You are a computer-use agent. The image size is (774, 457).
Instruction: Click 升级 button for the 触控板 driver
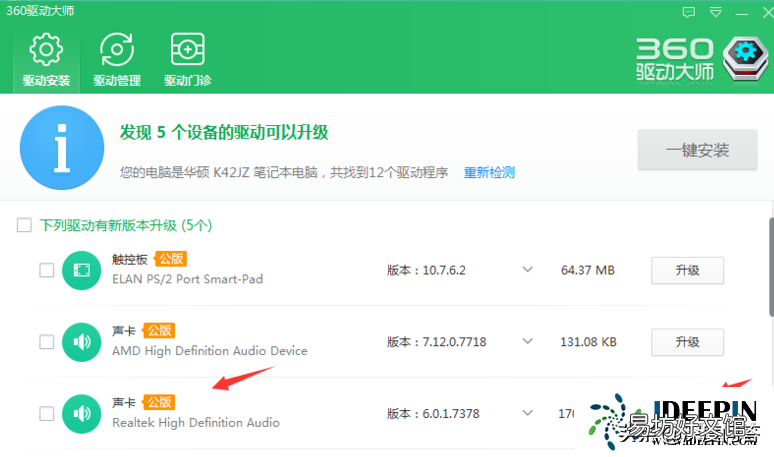pyautogui.click(x=687, y=270)
